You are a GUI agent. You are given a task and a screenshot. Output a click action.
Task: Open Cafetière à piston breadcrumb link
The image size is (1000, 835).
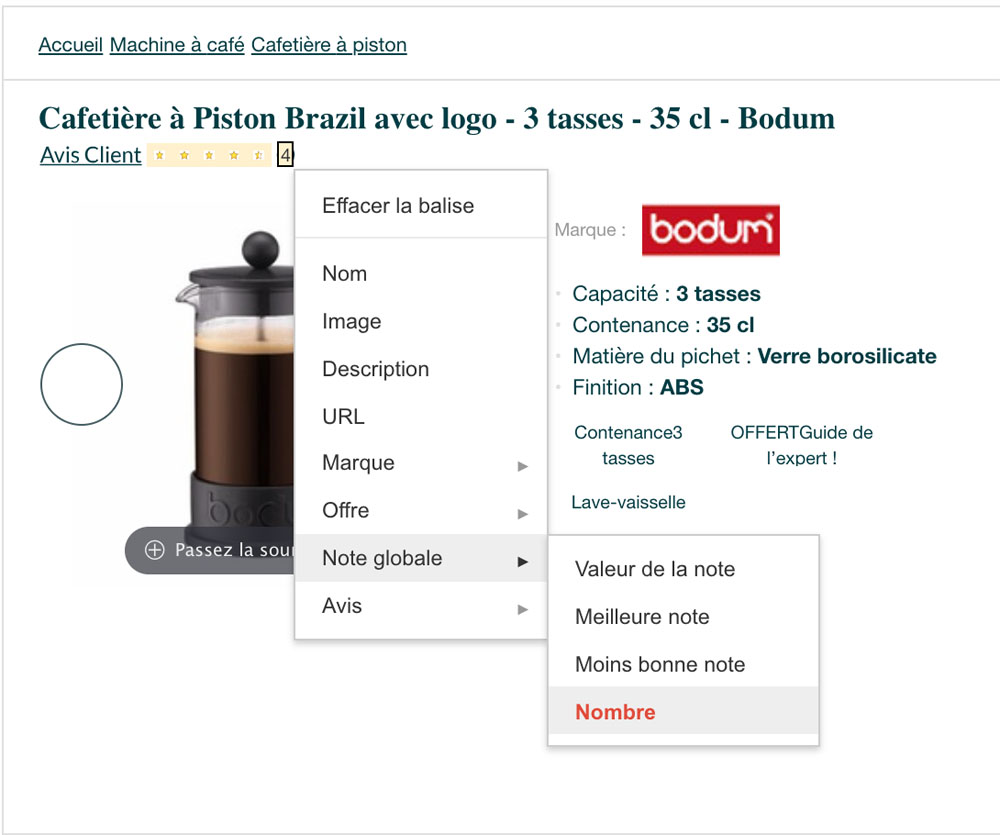(328, 45)
